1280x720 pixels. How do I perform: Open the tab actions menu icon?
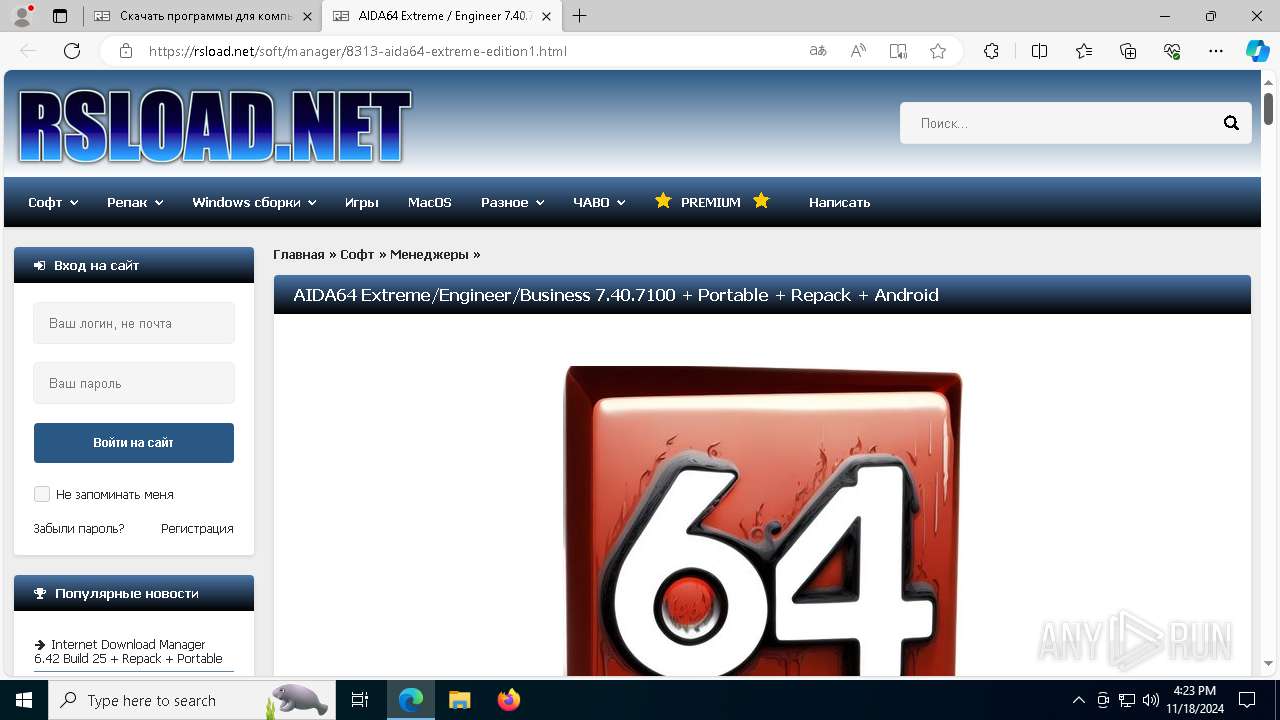[x=60, y=16]
